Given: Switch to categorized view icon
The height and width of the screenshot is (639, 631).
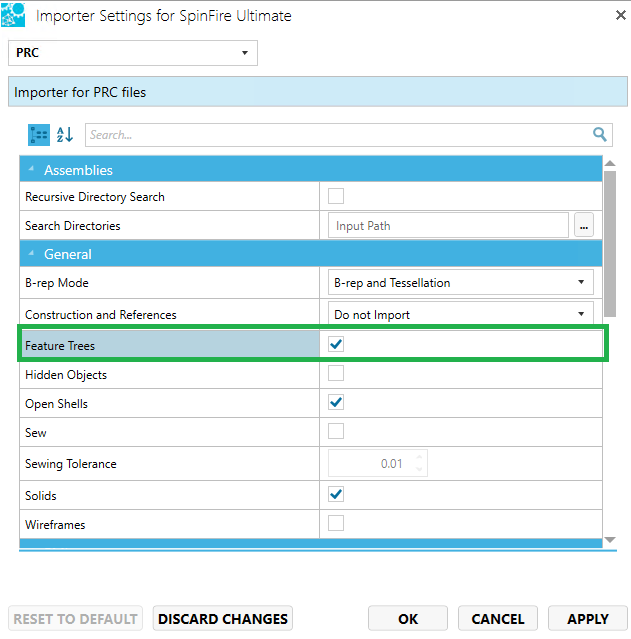Looking at the screenshot, I should pos(39,135).
